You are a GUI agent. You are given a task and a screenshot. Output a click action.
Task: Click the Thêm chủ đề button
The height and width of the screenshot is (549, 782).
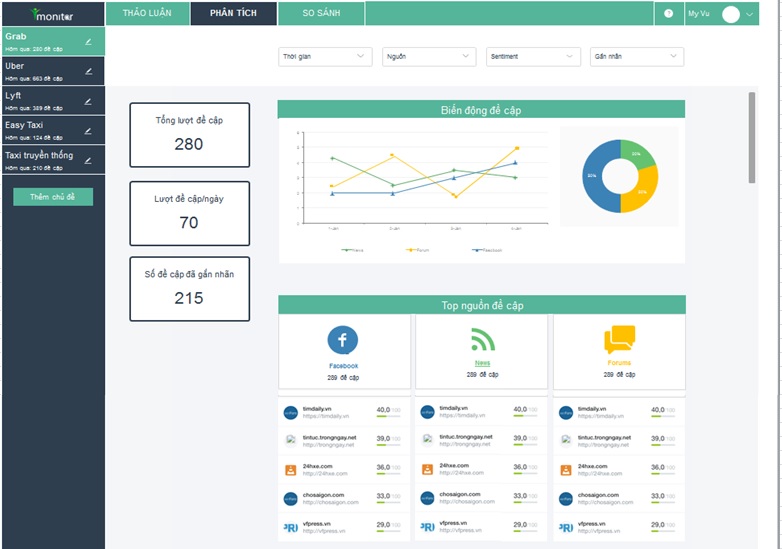[53, 197]
